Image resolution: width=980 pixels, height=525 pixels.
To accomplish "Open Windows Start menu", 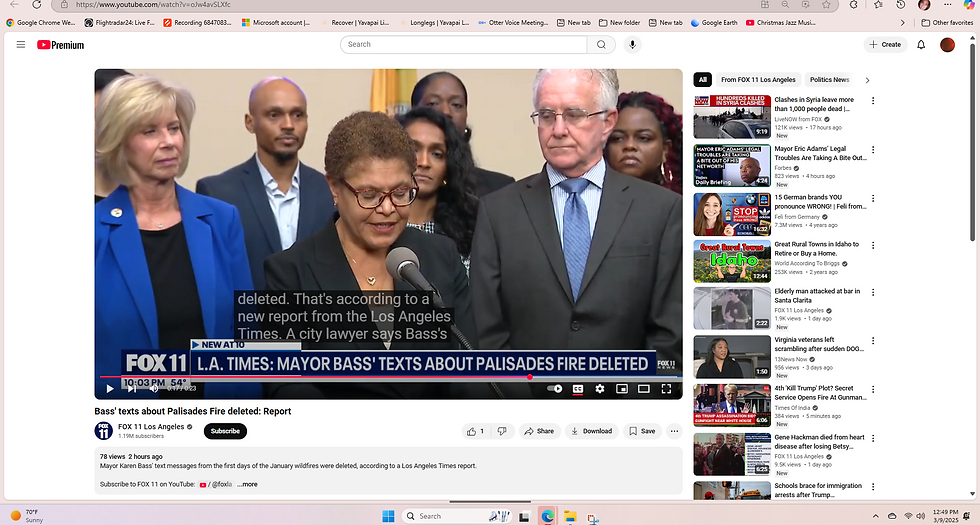I will (388, 516).
